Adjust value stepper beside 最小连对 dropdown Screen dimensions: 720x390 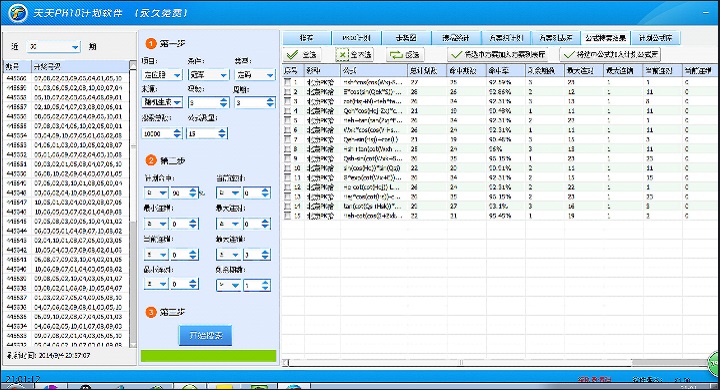[x=184, y=284]
